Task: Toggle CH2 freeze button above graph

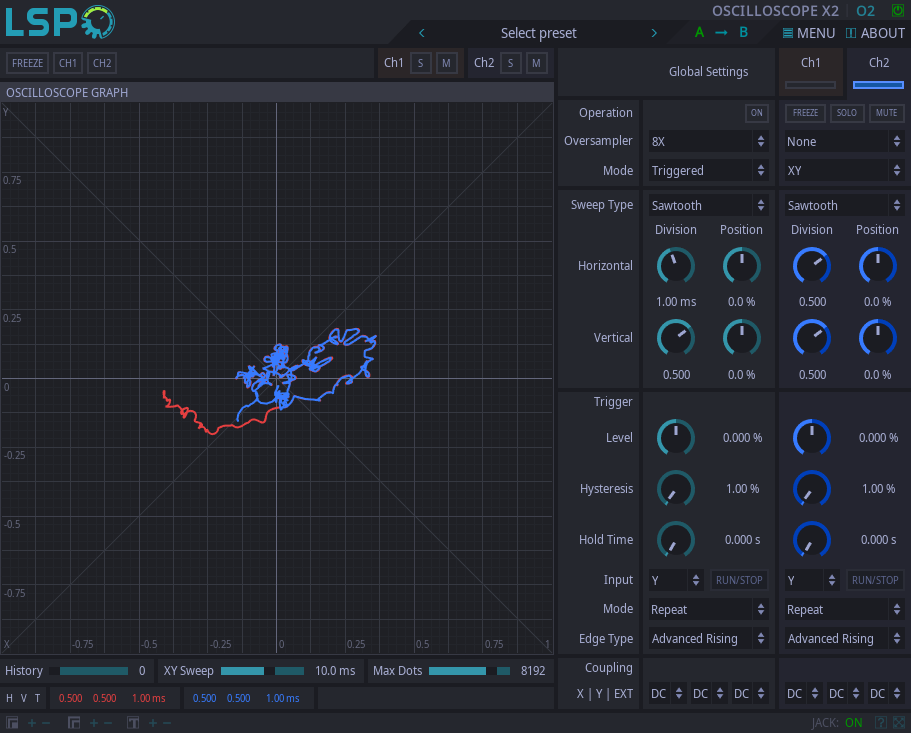Action: click(x=102, y=63)
